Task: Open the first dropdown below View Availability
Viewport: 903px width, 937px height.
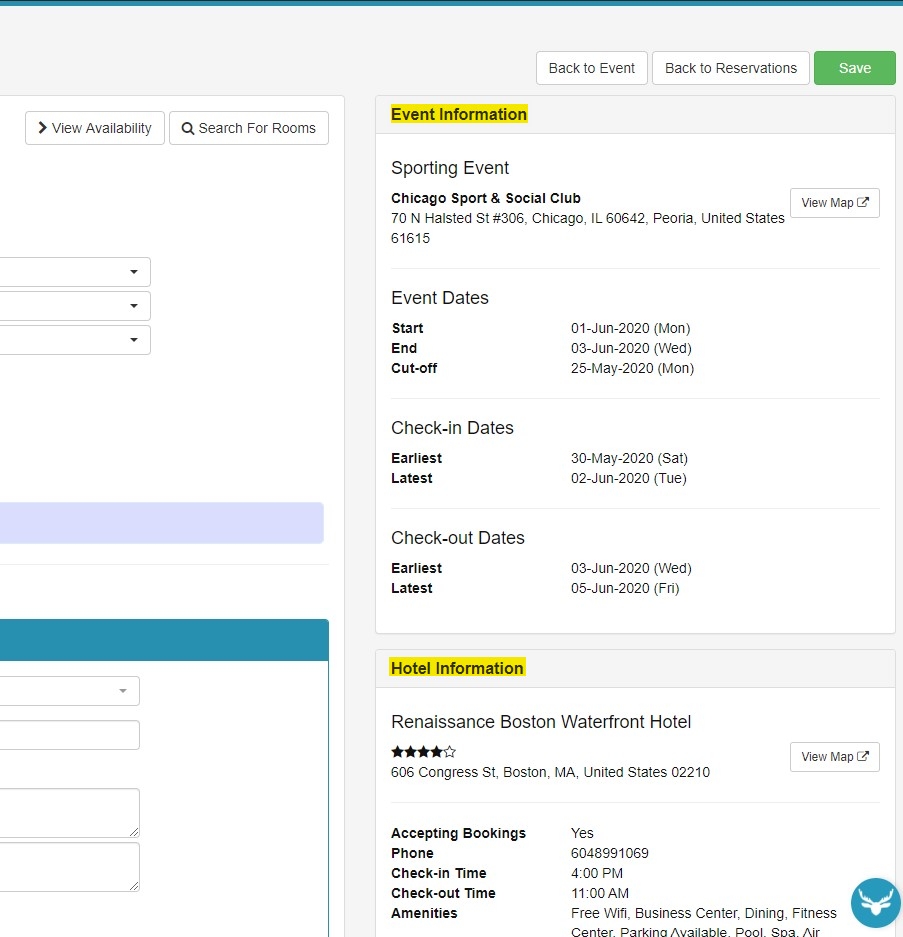Action: 75,272
